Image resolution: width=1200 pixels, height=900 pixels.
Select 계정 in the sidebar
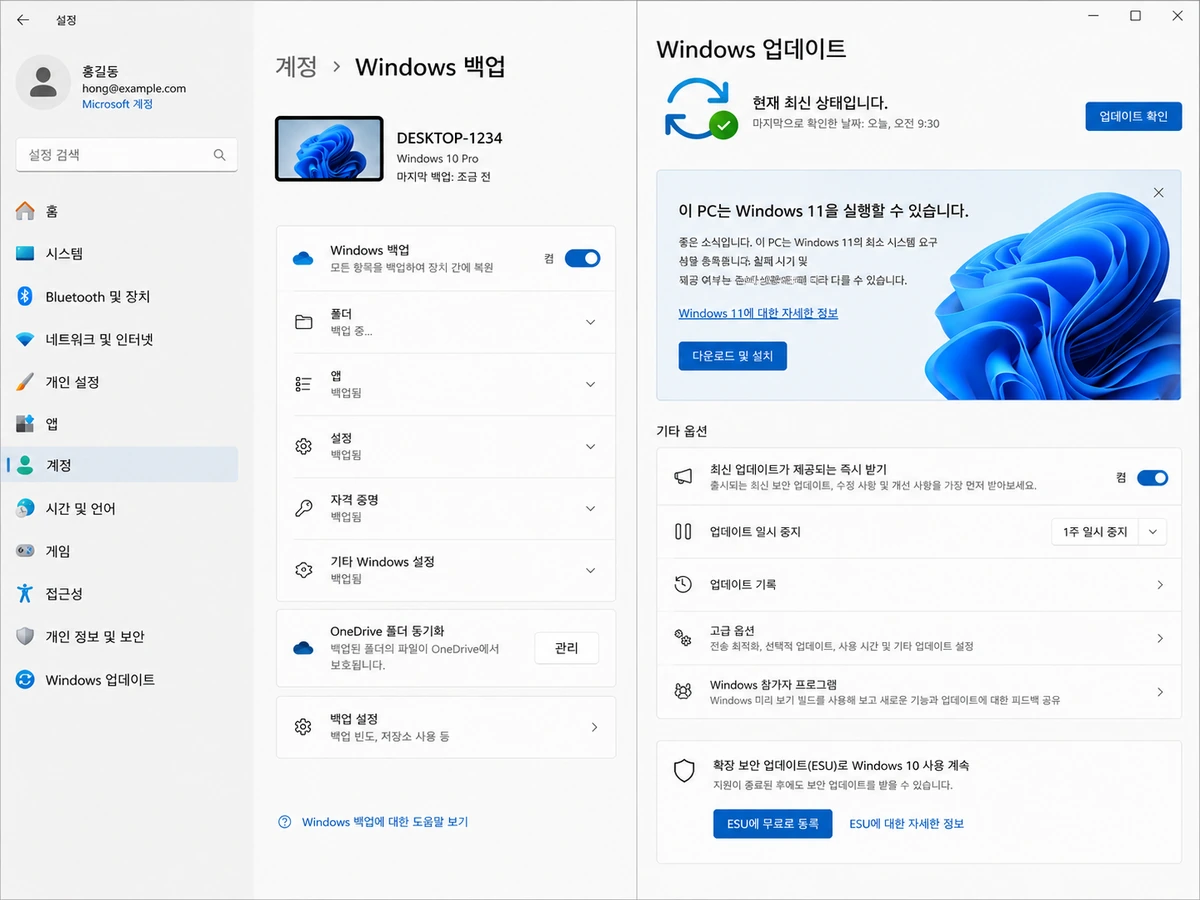click(x=120, y=465)
